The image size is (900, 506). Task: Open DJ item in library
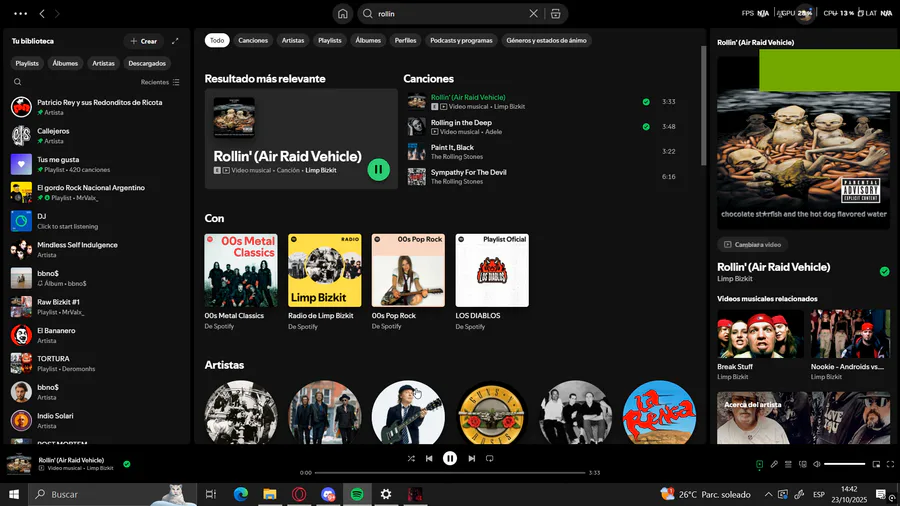(96, 221)
